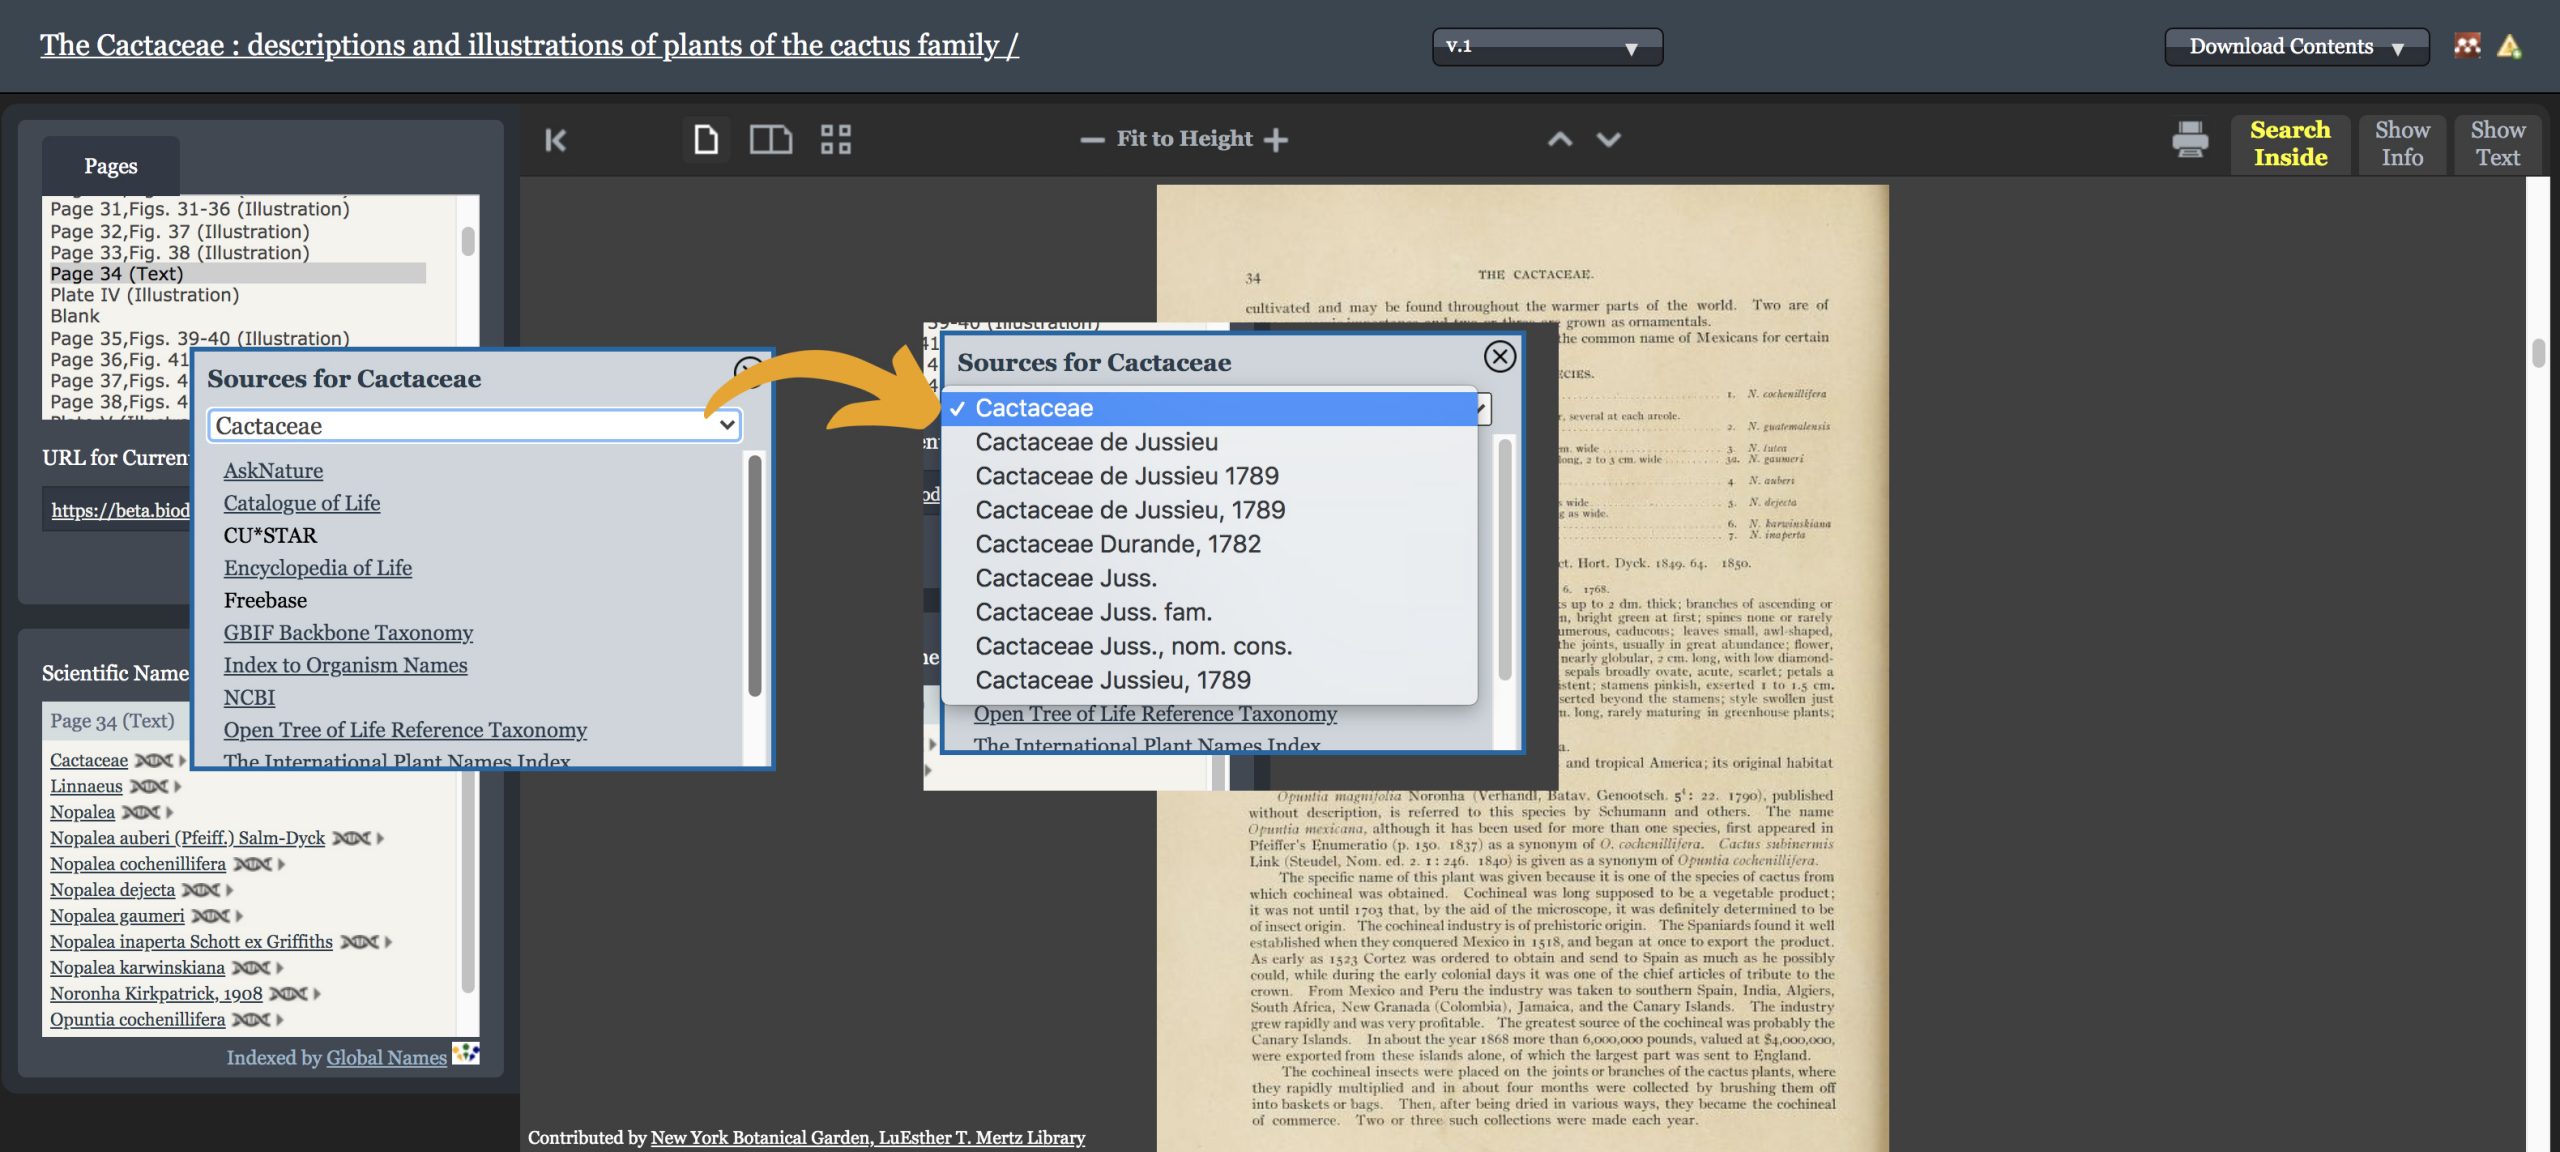The image size is (2560, 1152).
Task: Open Encyclopedia of Life source link
Action: [318, 568]
